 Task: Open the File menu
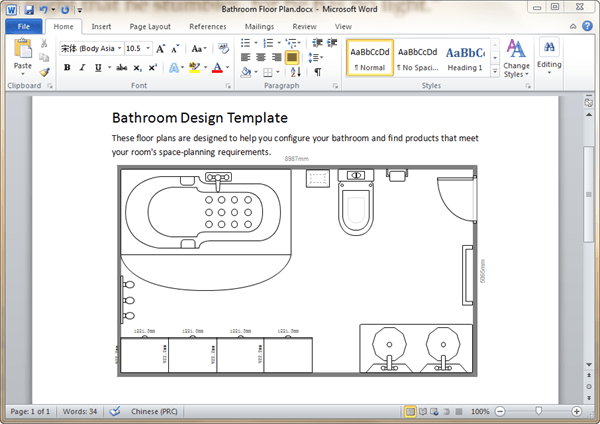[22, 26]
